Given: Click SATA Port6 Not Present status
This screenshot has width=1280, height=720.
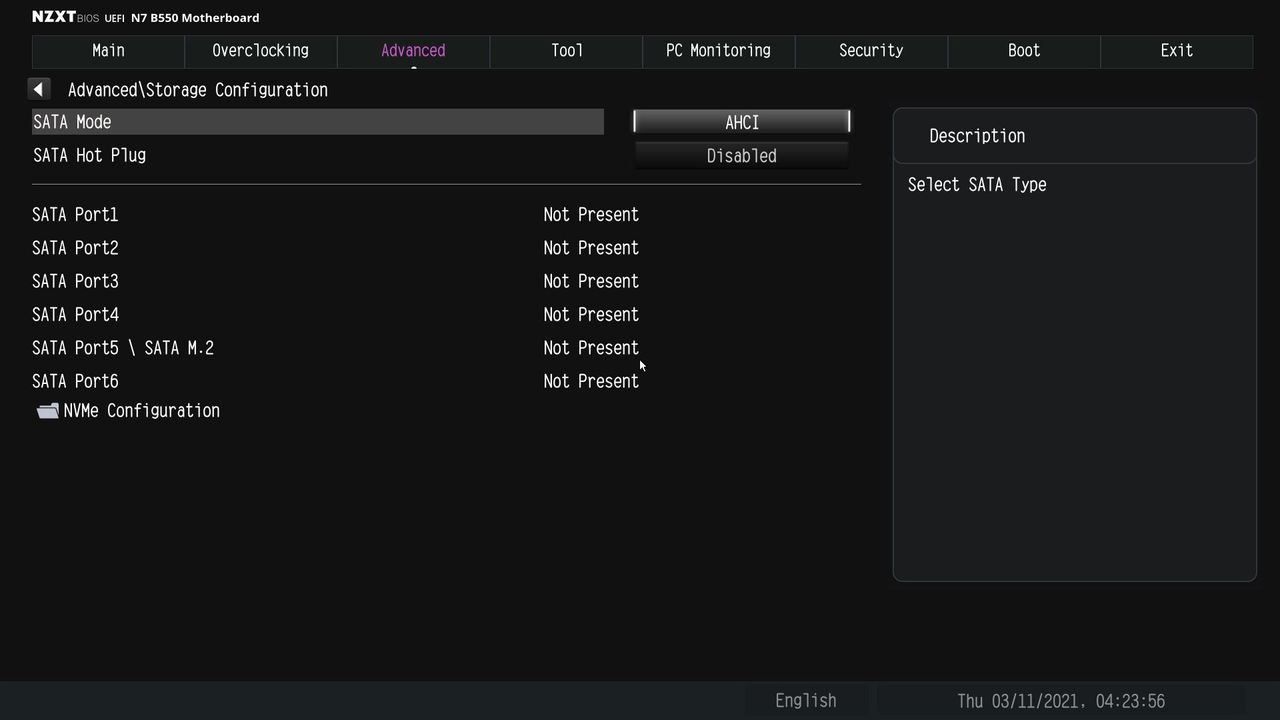Looking at the screenshot, I should [x=591, y=381].
